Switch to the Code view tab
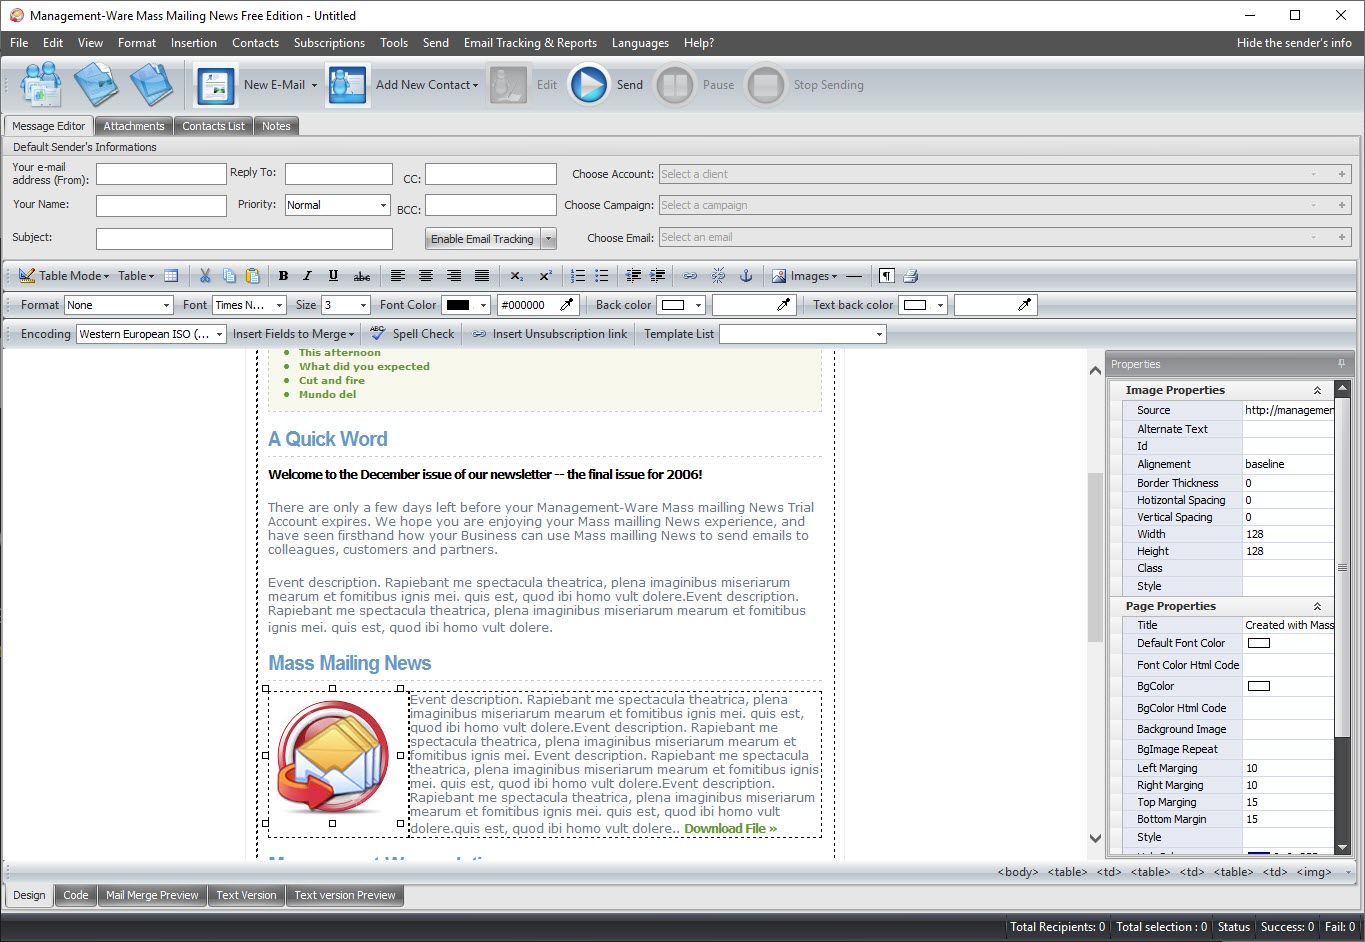This screenshot has width=1365, height=942. coord(76,895)
